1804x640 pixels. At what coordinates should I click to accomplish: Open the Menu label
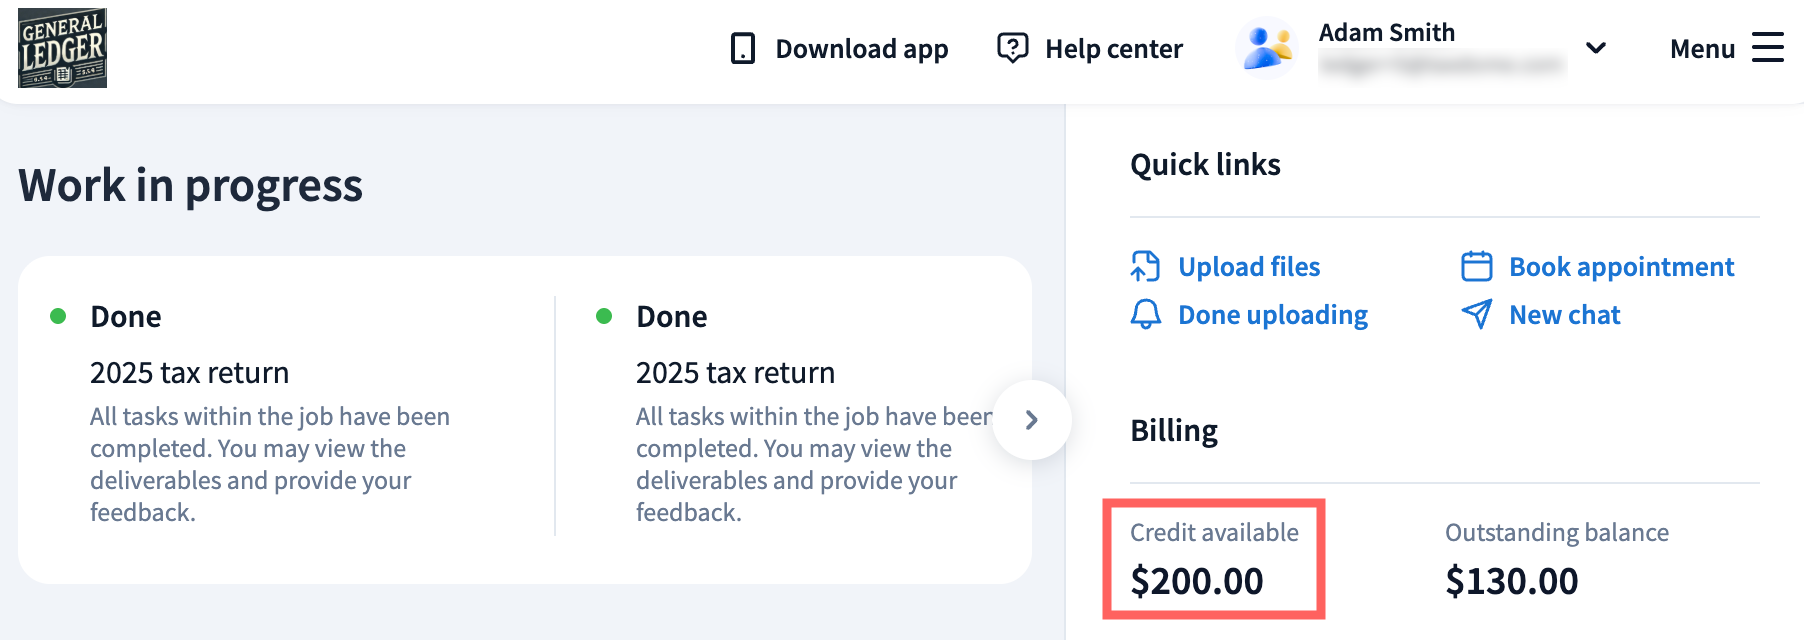[x=1702, y=49]
